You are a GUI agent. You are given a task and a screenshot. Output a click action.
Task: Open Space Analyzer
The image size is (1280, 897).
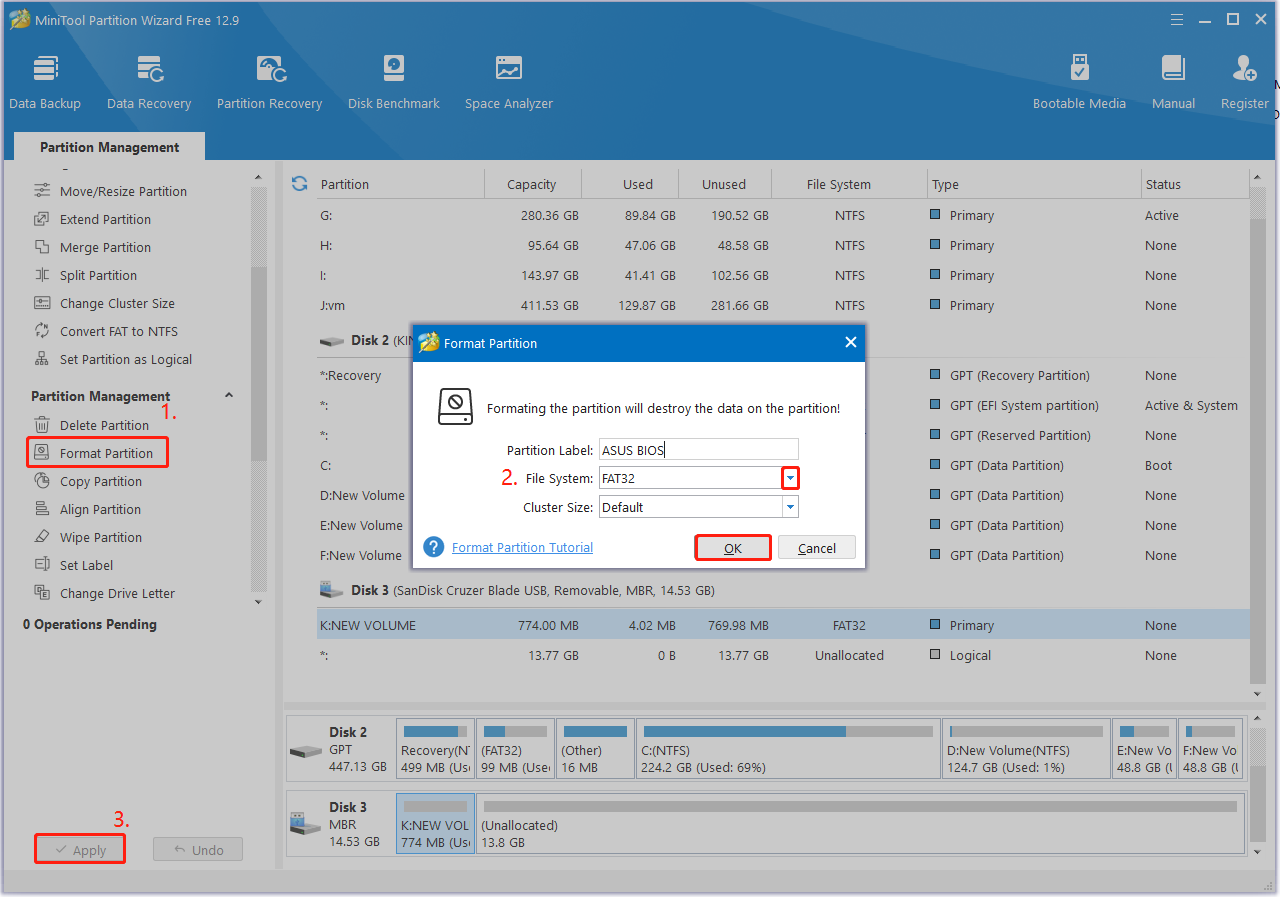coord(508,83)
